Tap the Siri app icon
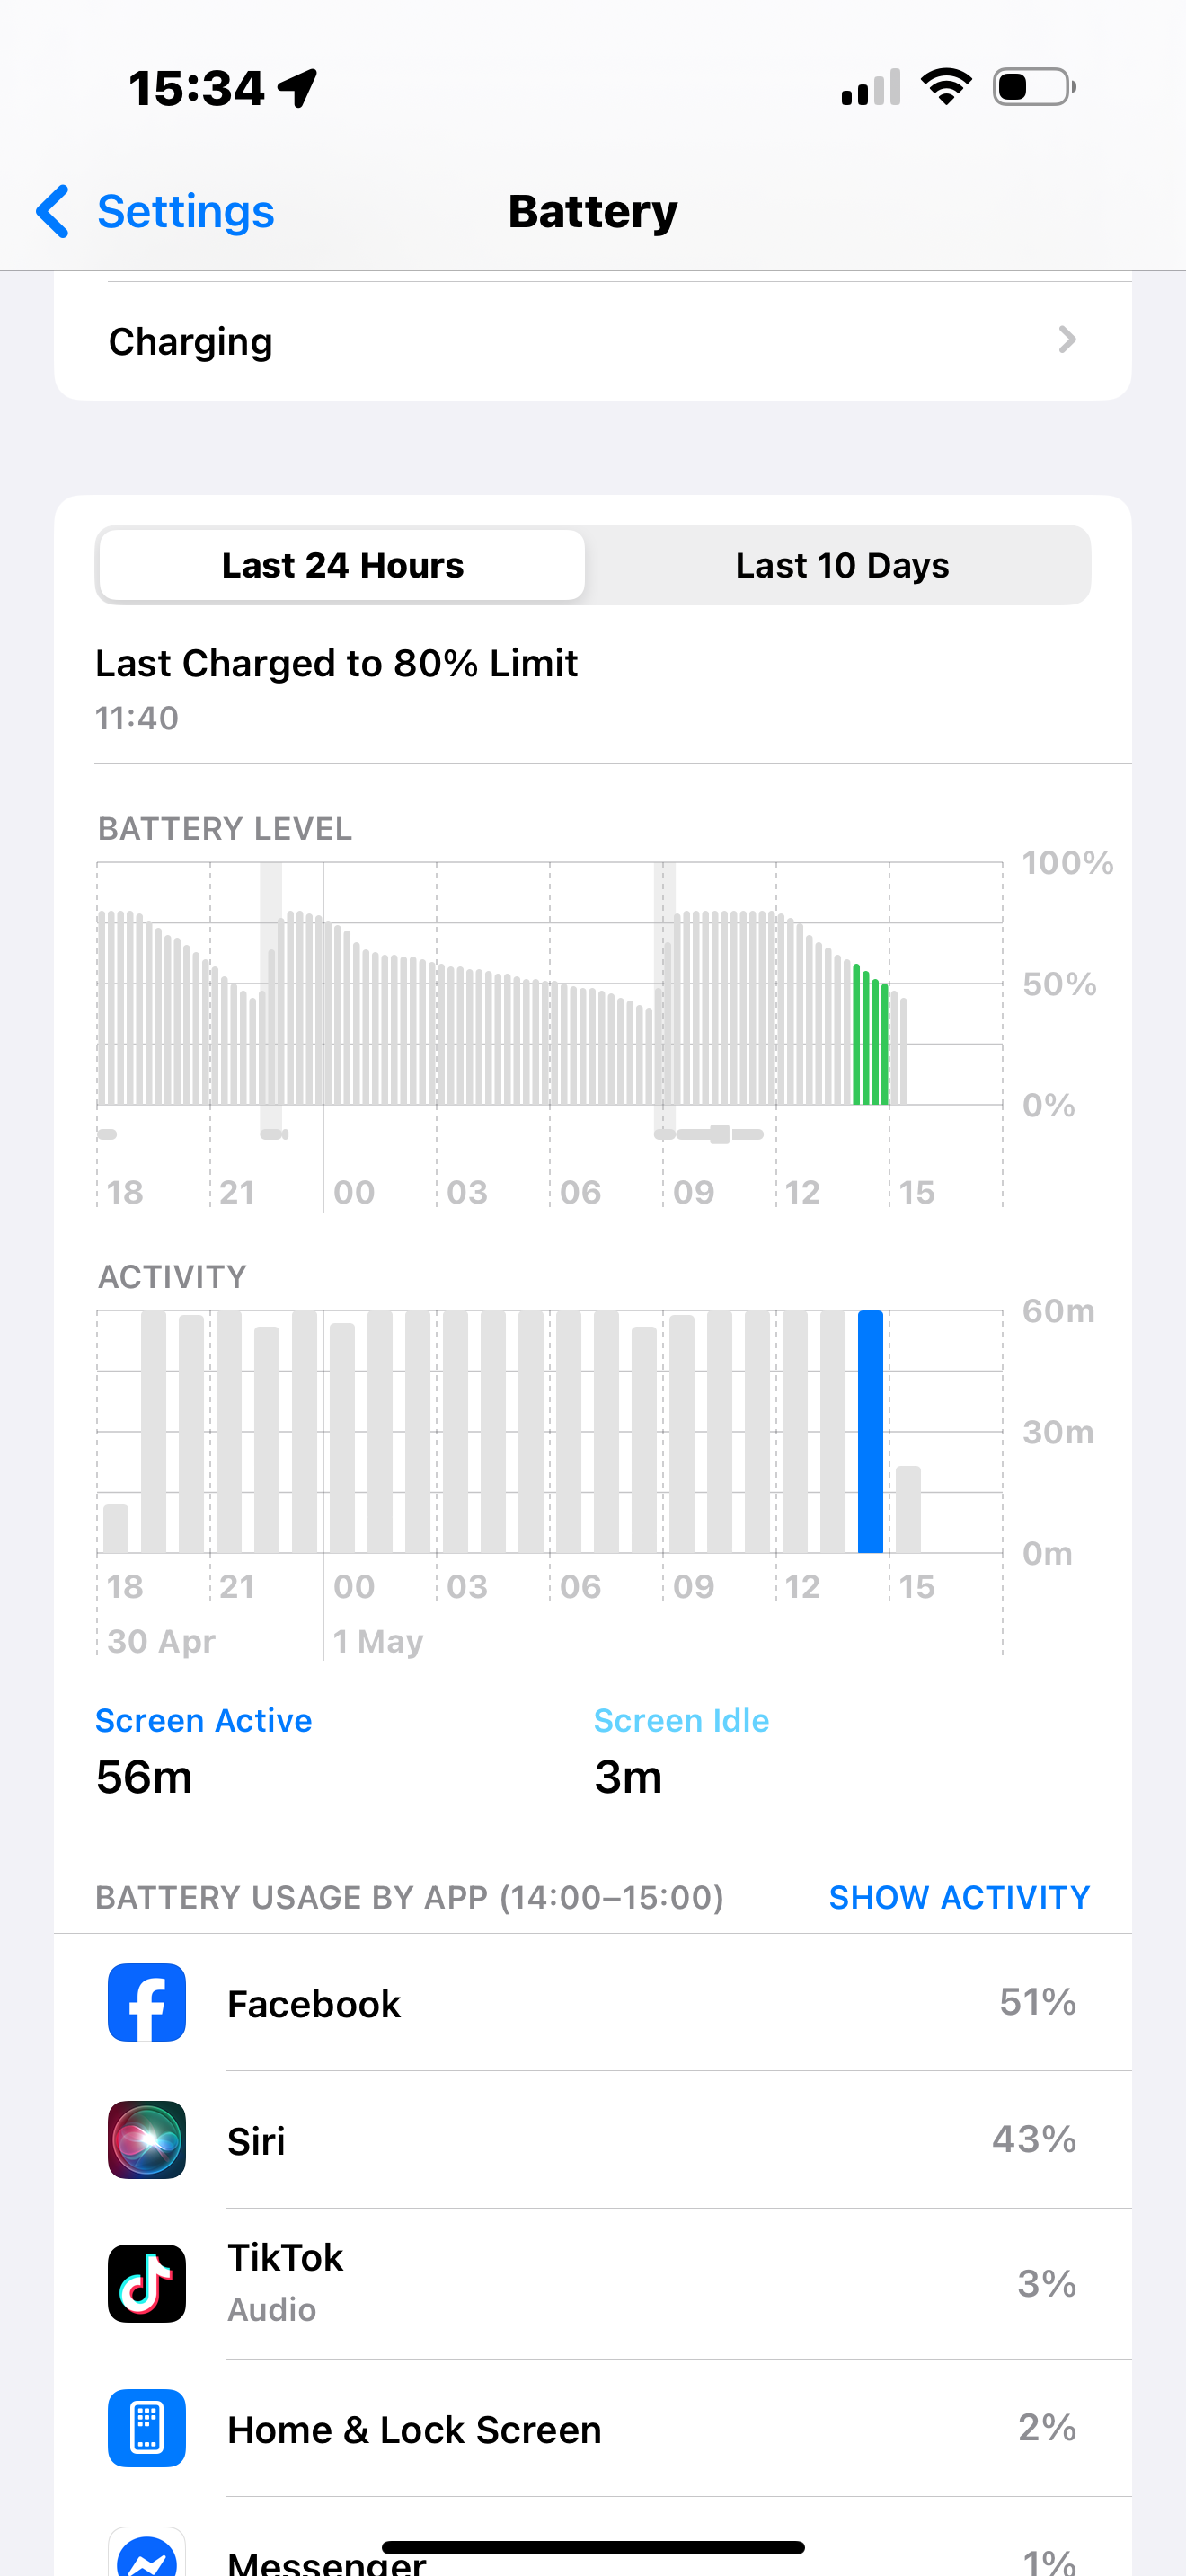1186x2576 pixels. click(147, 2139)
